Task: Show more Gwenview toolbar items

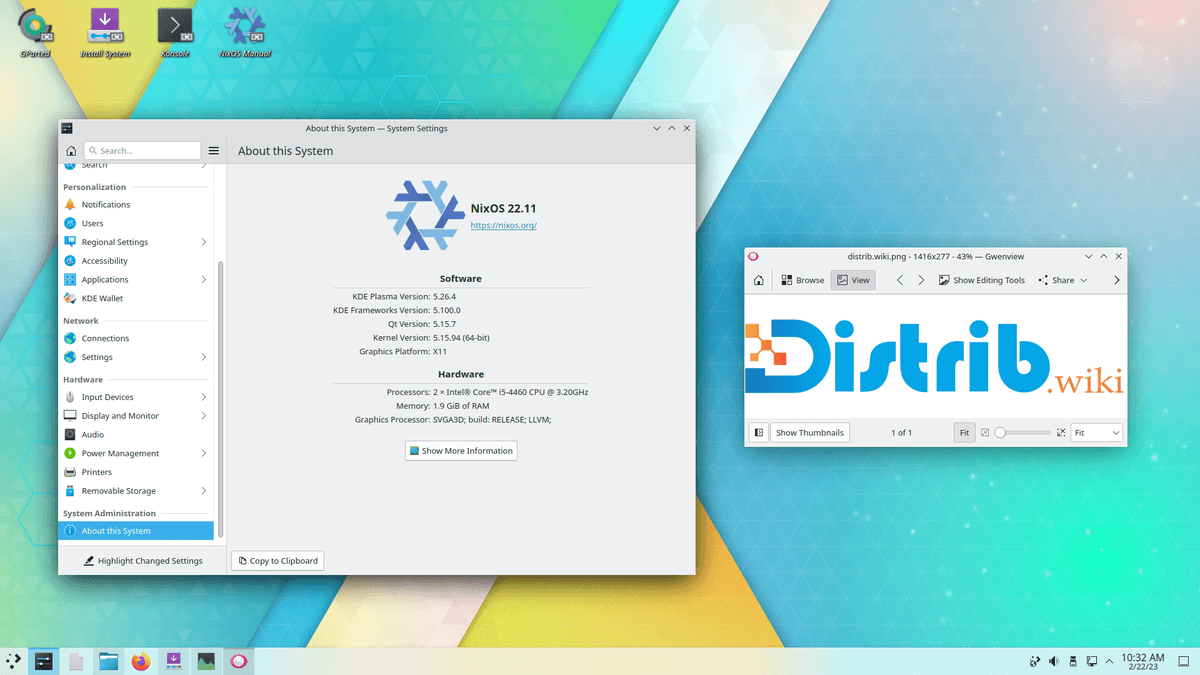Action: click(1116, 280)
